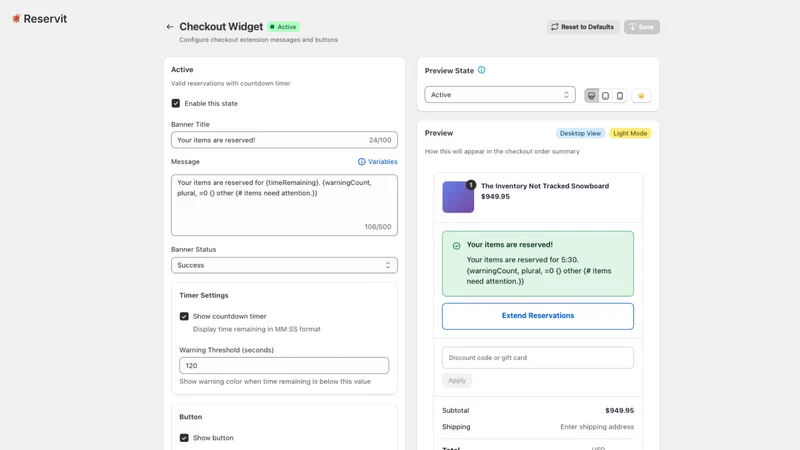The width and height of the screenshot is (800, 450).
Task: Focus the Banner Title input field
Action: (x=284, y=140)
